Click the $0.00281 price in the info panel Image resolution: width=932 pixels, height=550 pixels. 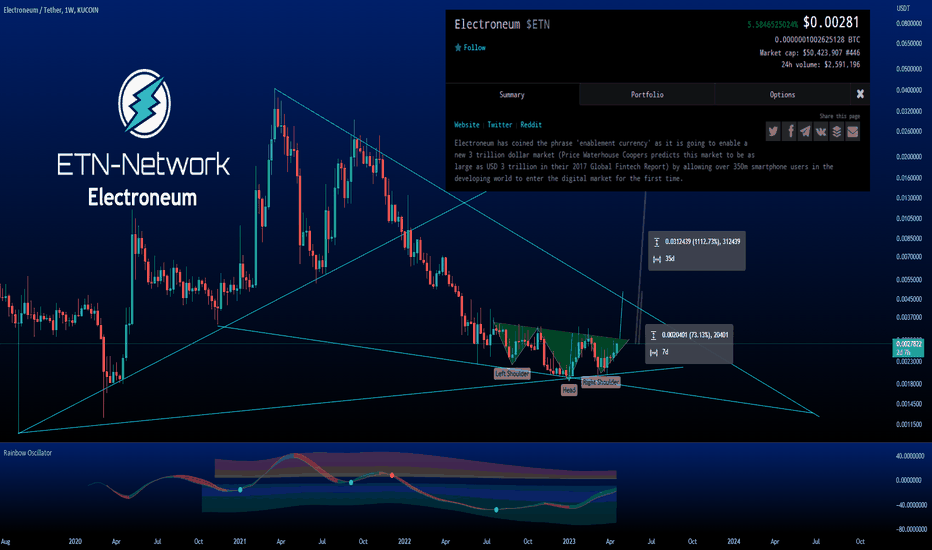[831, 23]
